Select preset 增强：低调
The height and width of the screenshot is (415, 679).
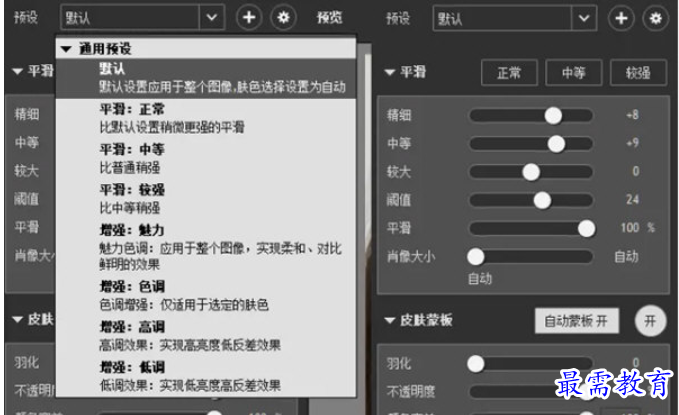click(206, 376)
